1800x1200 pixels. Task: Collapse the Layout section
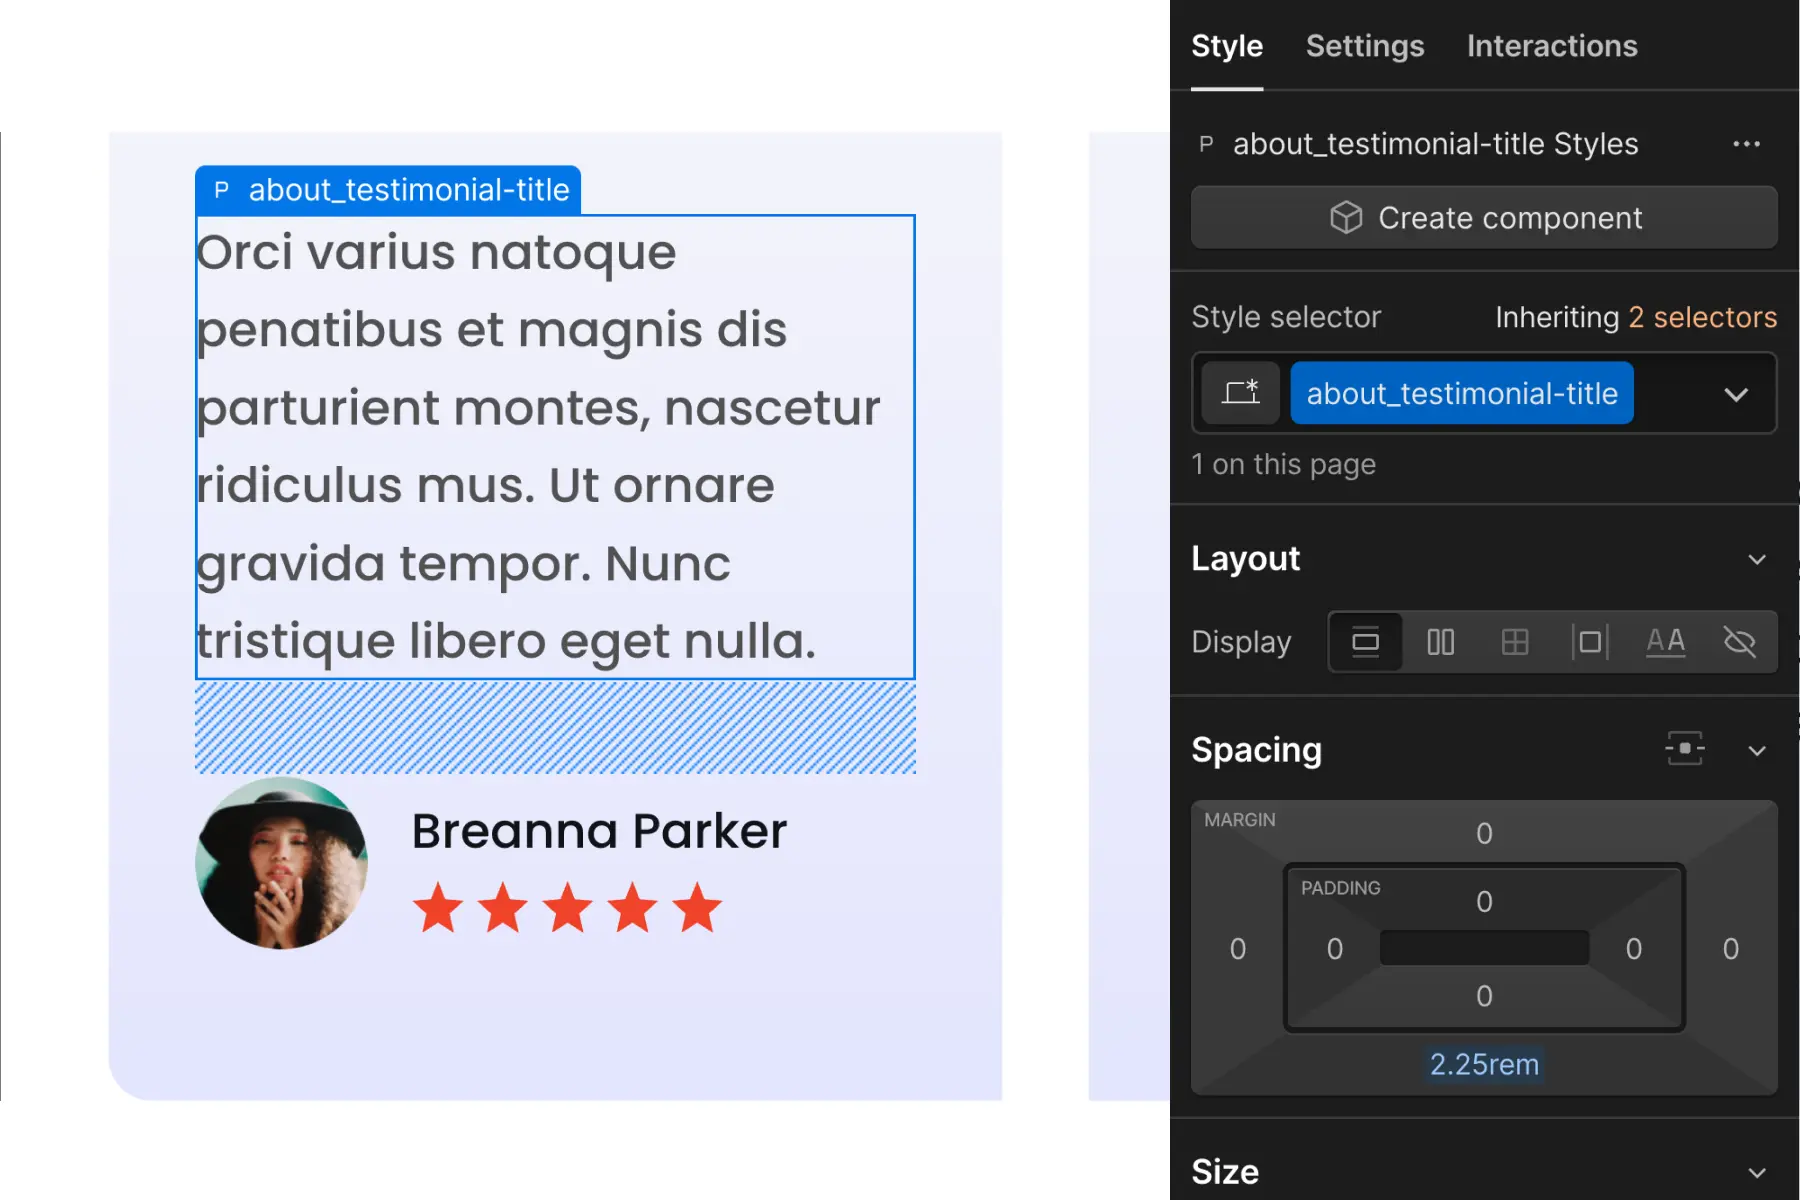coord(1757,558)
